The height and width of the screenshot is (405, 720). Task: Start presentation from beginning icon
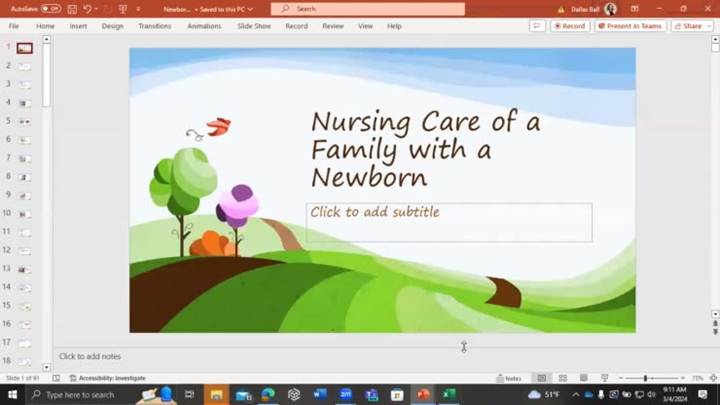click(123, 9)
